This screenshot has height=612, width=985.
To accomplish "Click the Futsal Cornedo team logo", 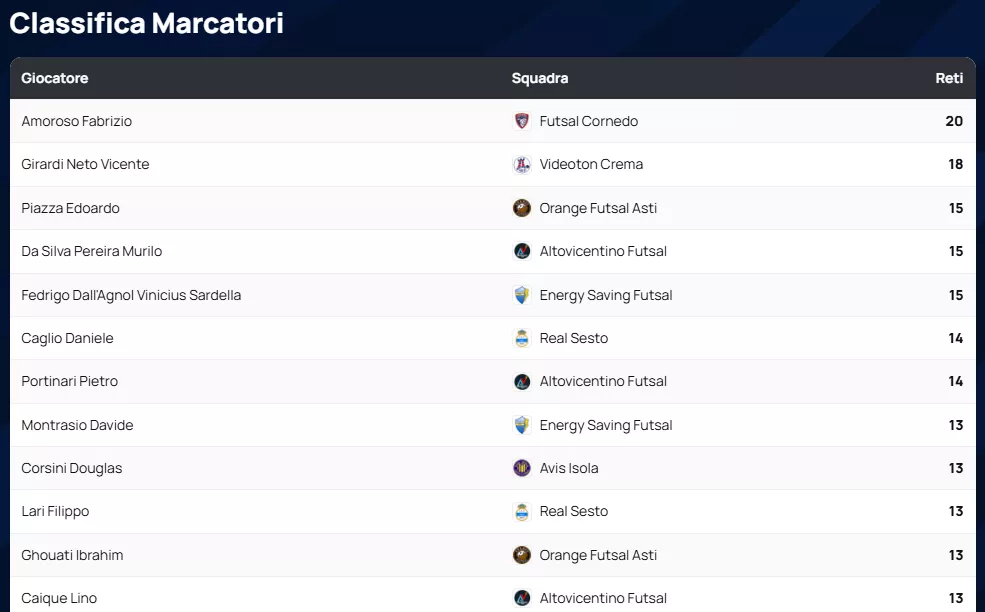I will pyautogui.click(x=522, y=121).
